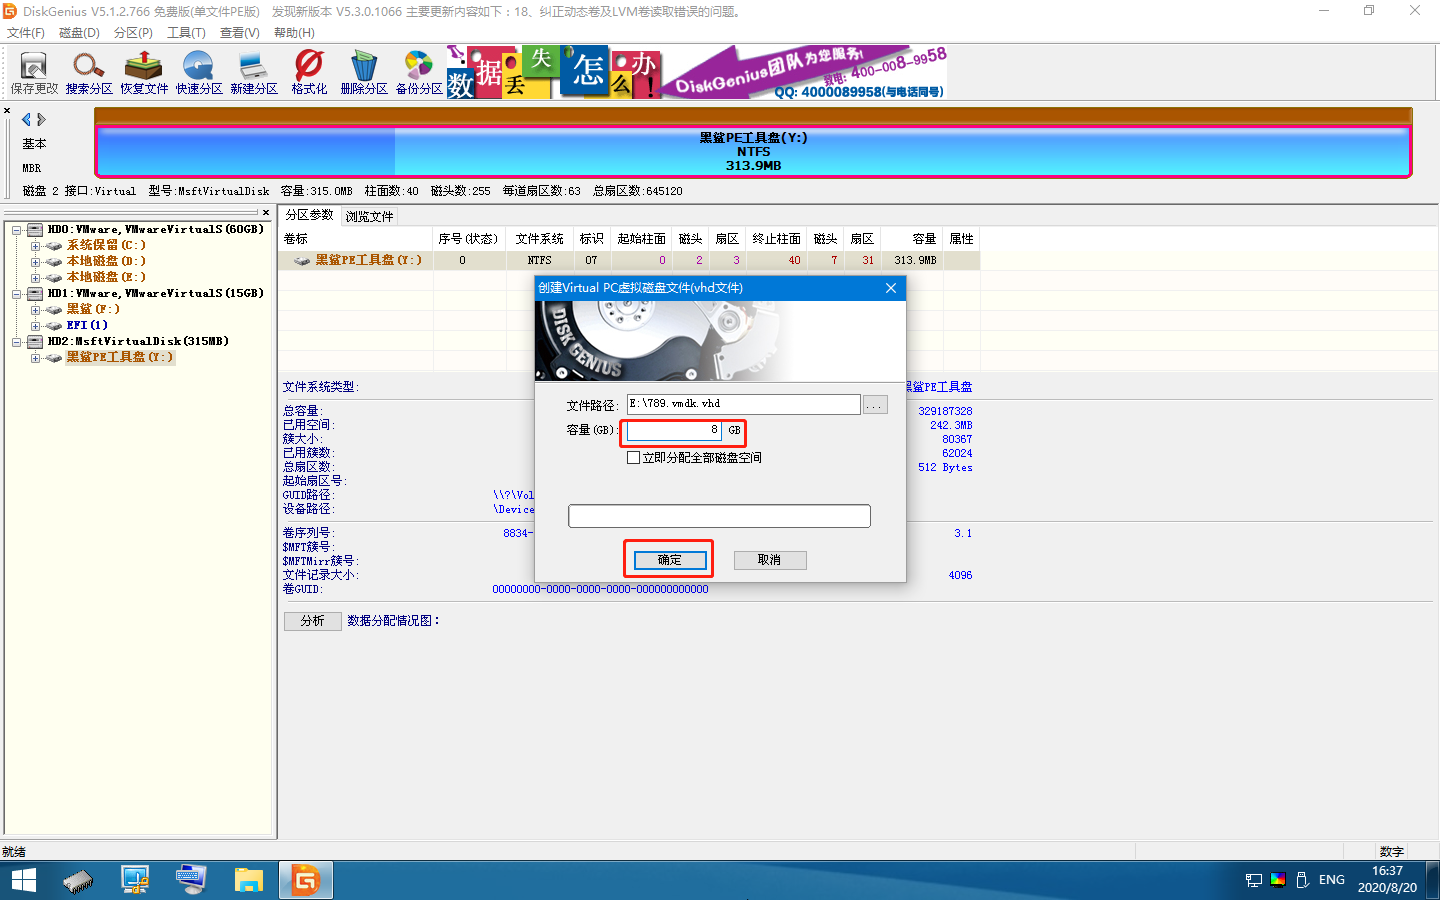
Task: Select the Format (格式化) icon
Action: point(309,73)
